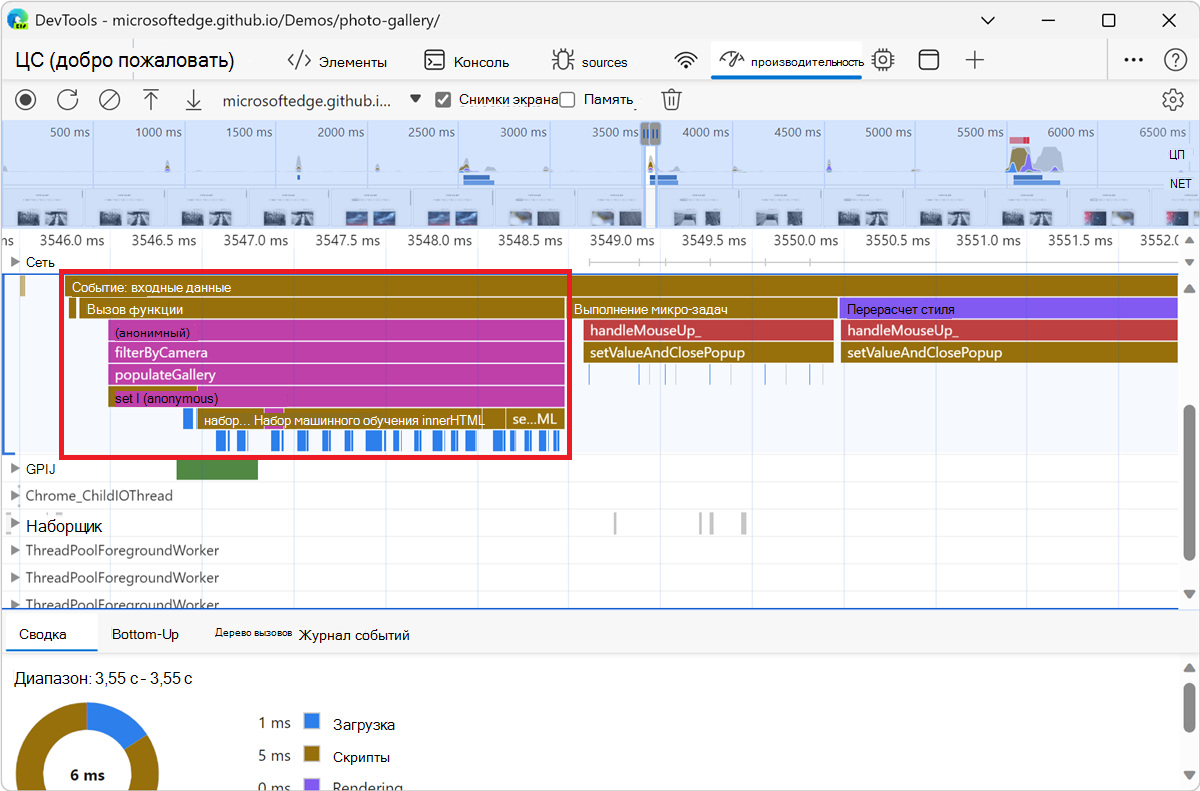Screen dimensions: 1200x791
Task: Open the network conditions Wi-Fi icon tab
Action: [686, 60]
